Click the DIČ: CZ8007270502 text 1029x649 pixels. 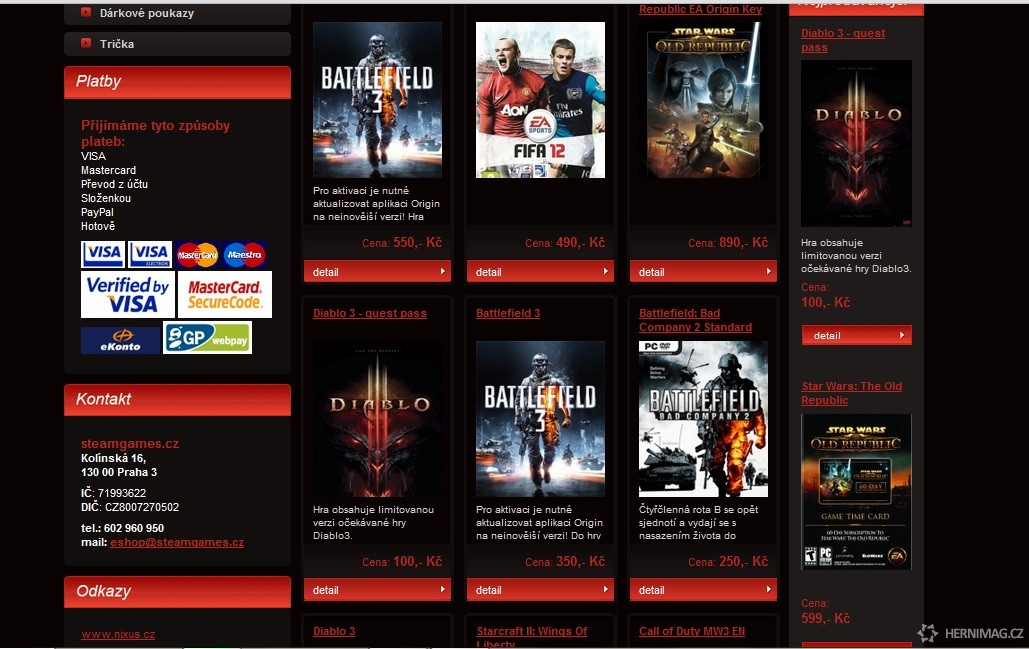130,507
